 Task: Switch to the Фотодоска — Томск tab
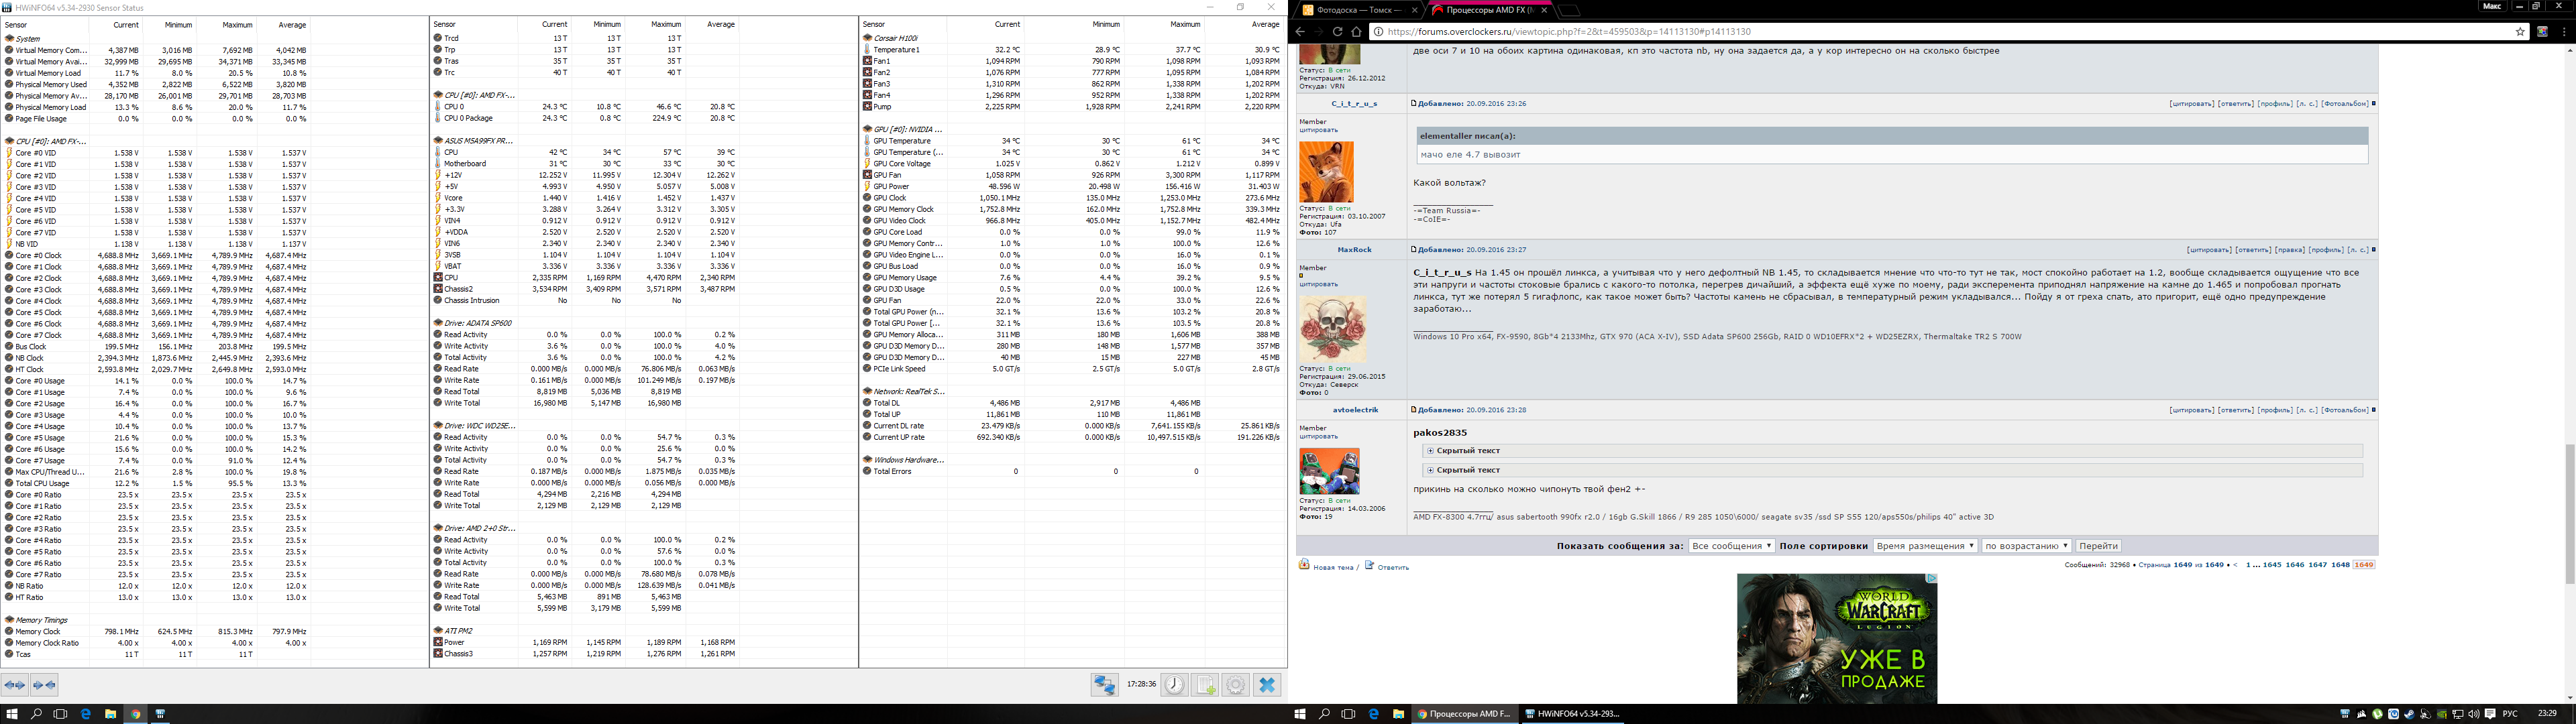point(1356,10)
